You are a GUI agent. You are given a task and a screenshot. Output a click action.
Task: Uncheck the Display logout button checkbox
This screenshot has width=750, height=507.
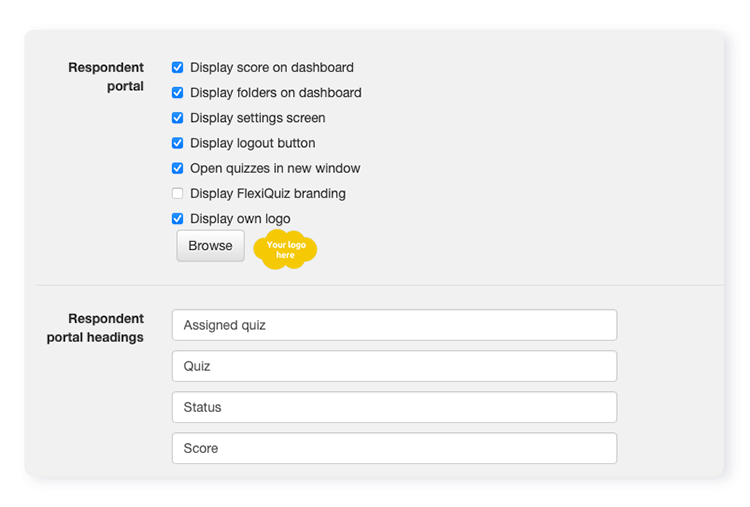pyautogui.click(x=177, y=143)
